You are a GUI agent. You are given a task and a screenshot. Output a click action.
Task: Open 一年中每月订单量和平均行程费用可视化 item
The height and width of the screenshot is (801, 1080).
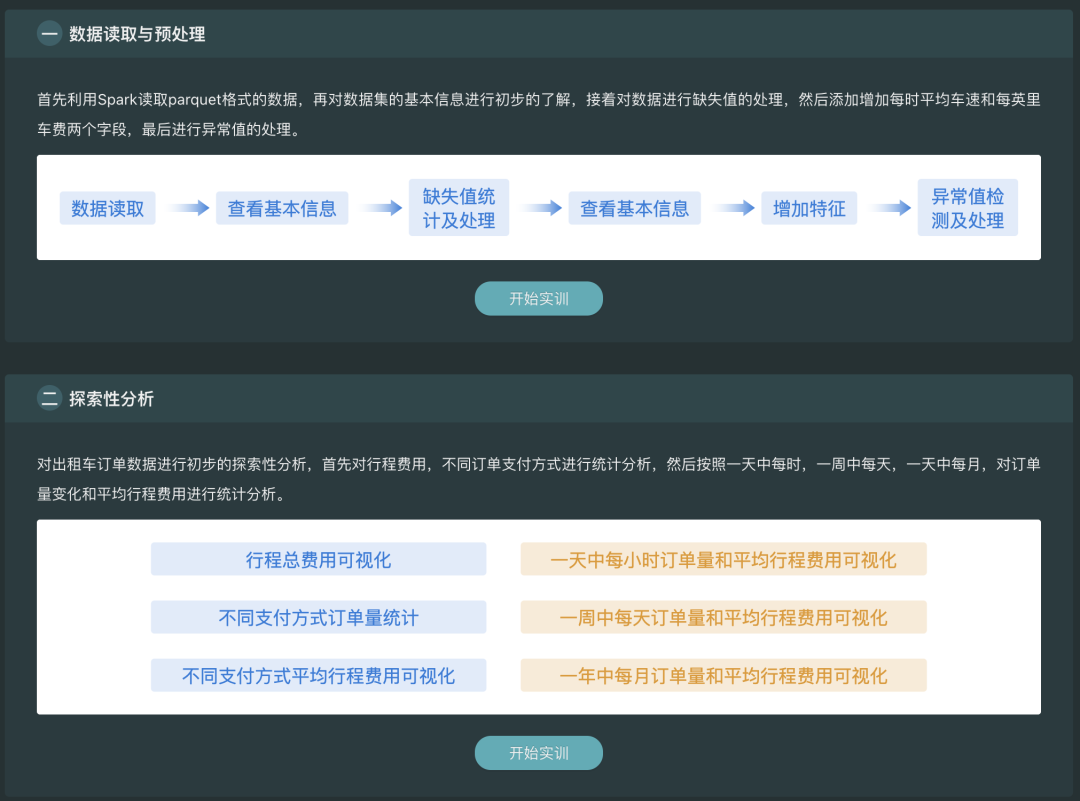(x=723, y=675)
